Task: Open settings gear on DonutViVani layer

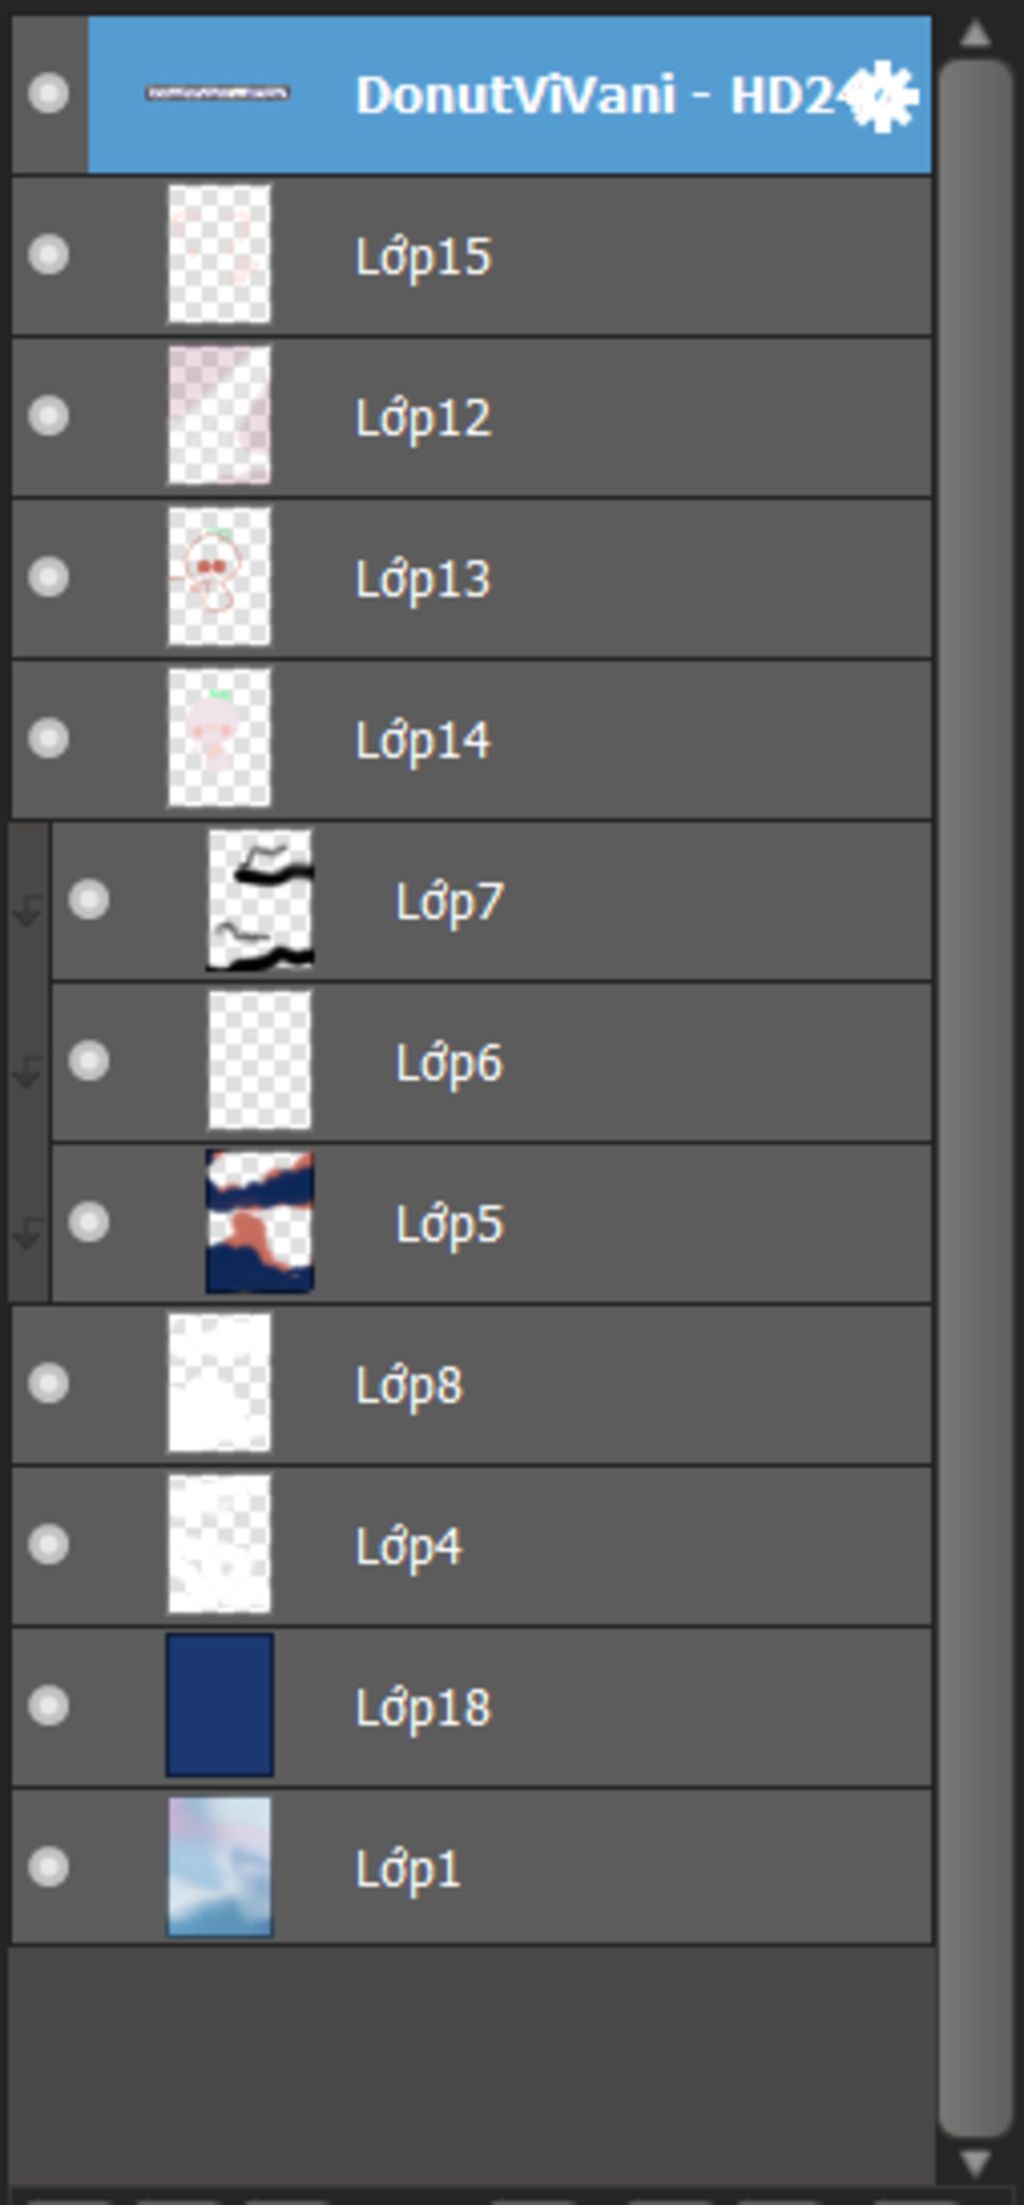Action: [x=882, y=96]
